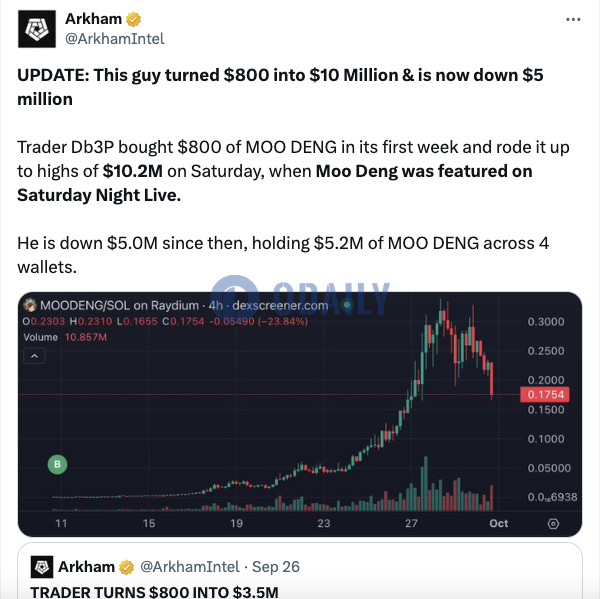Click the Arkham display name

[93, 19]
